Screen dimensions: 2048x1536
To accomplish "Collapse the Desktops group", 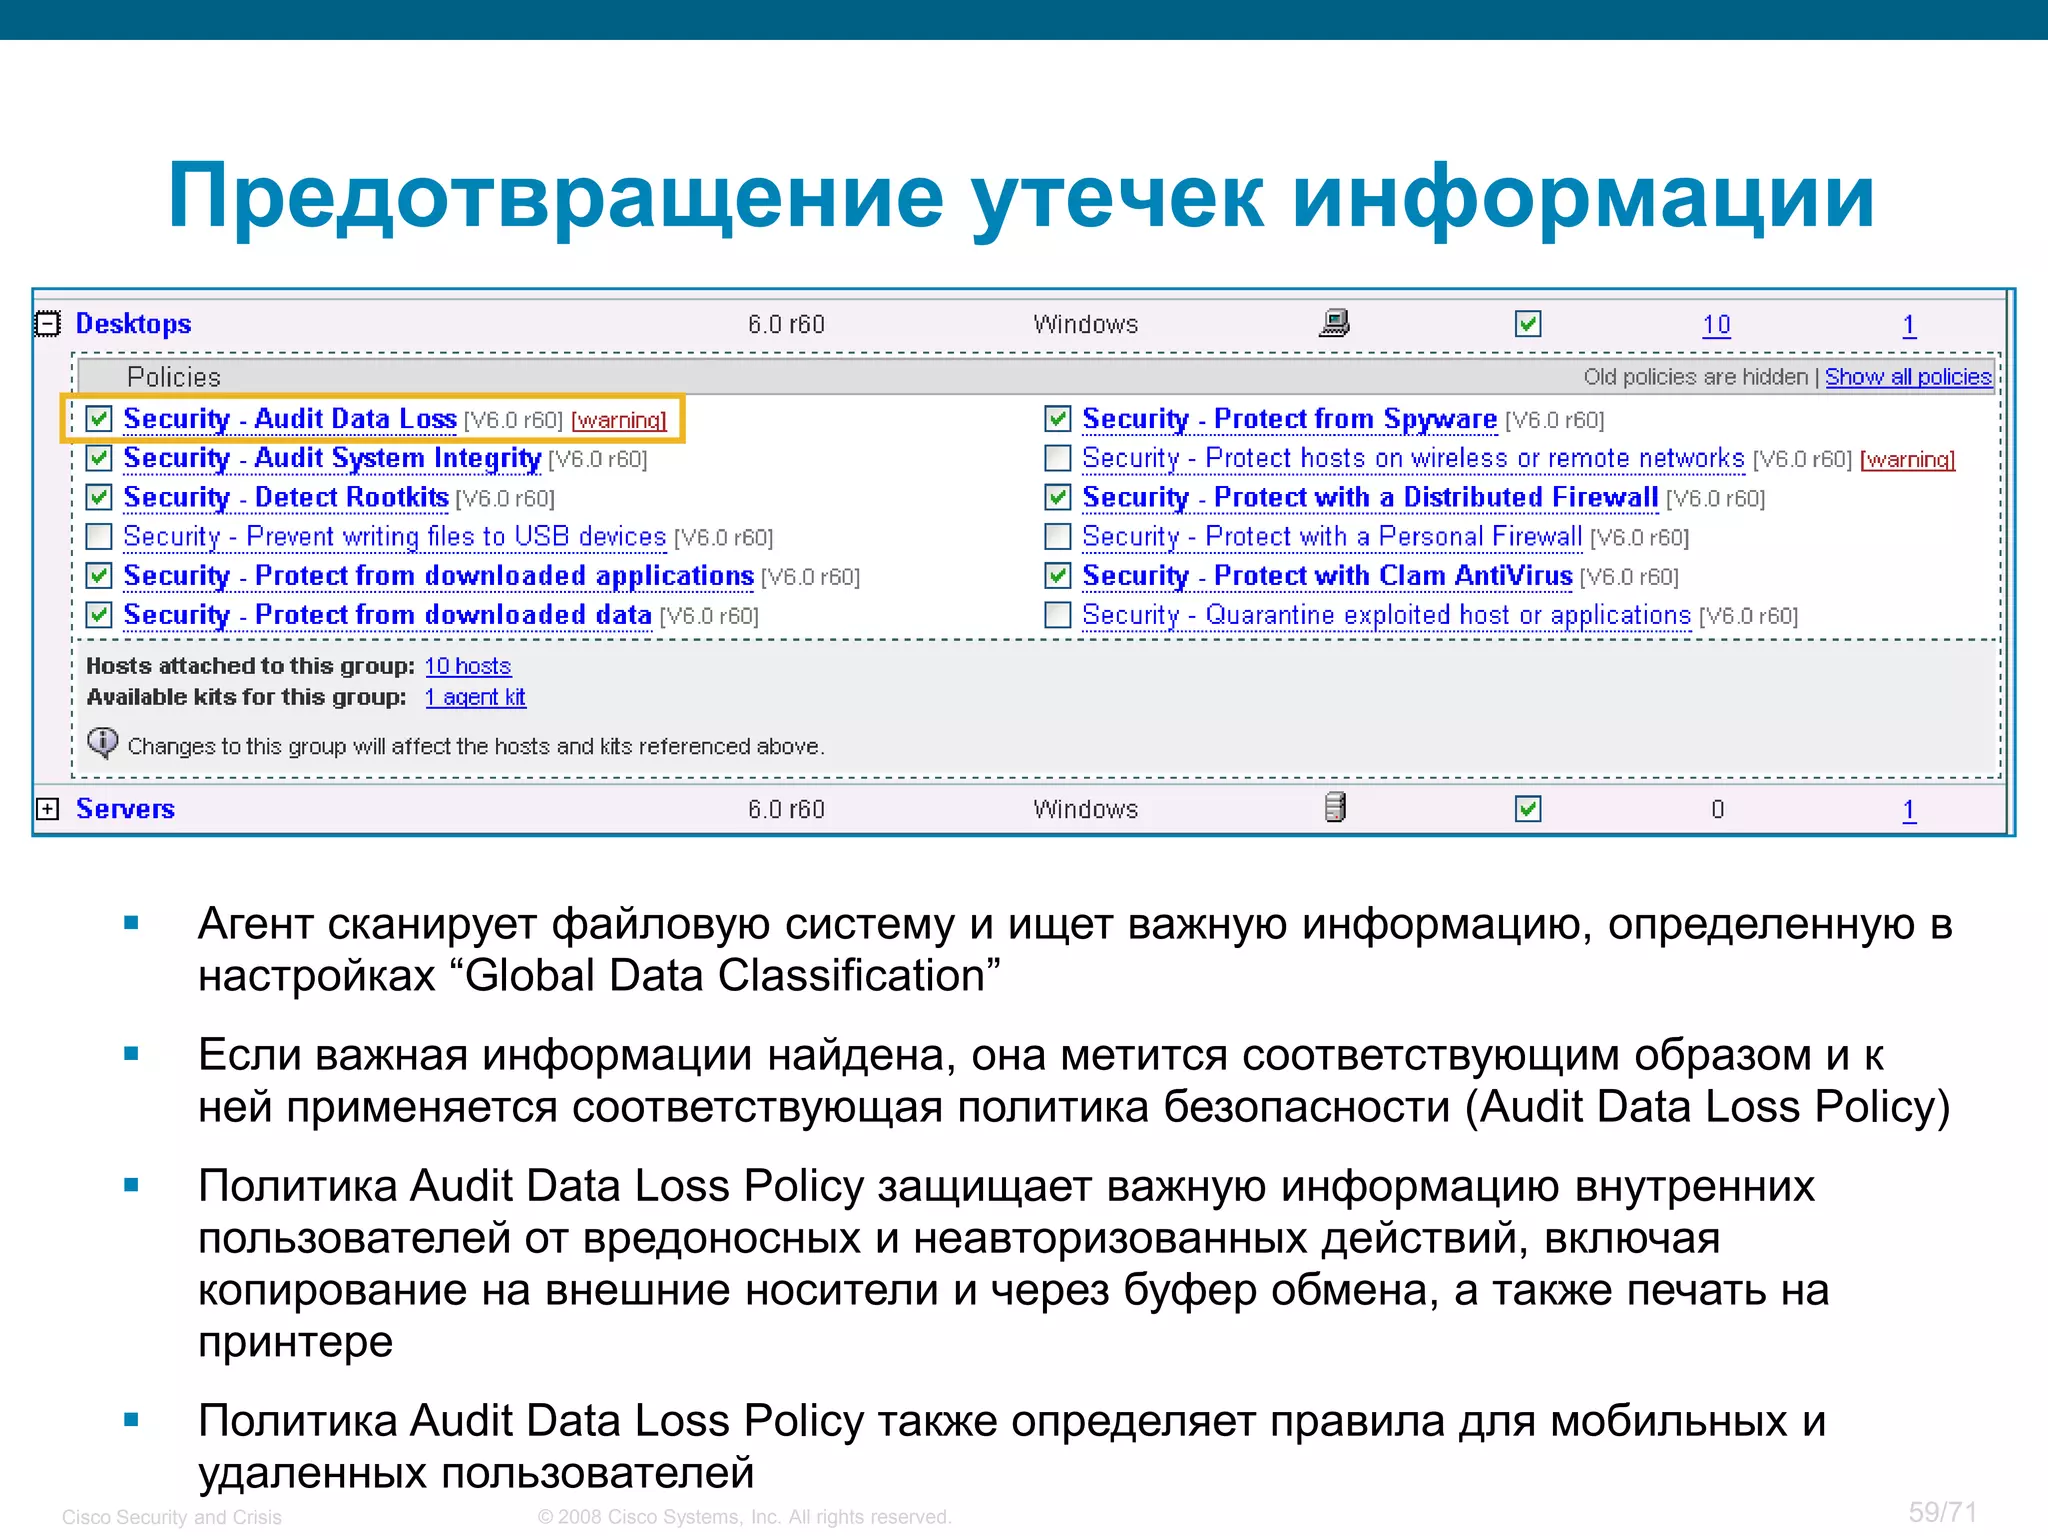I will click(x=47, y=324).
